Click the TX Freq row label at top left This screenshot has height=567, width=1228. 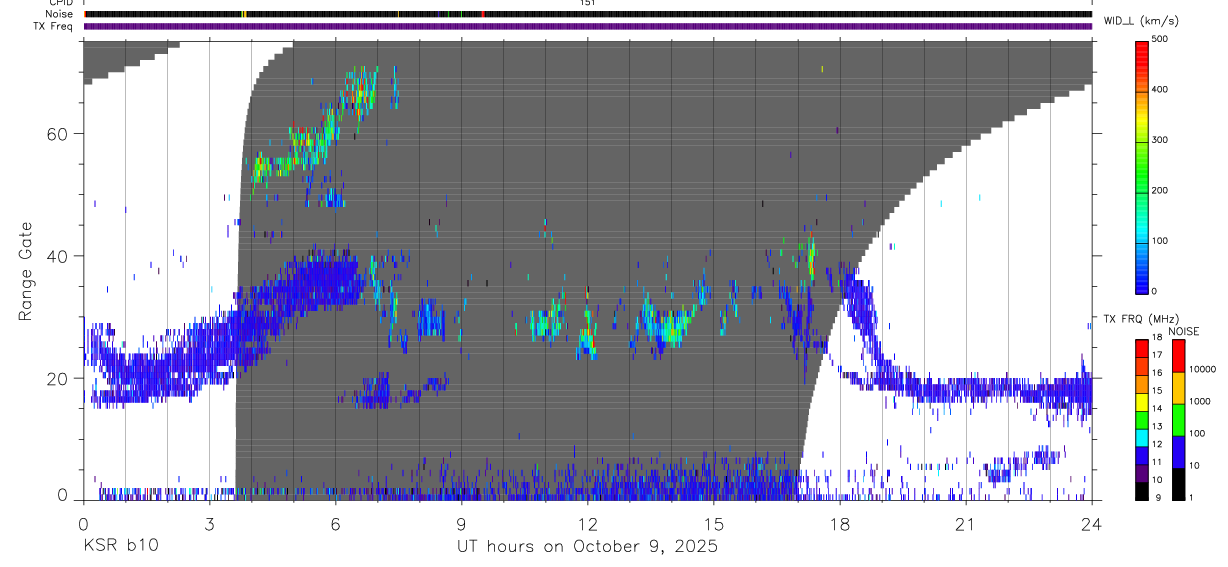[x=54, y=26]
